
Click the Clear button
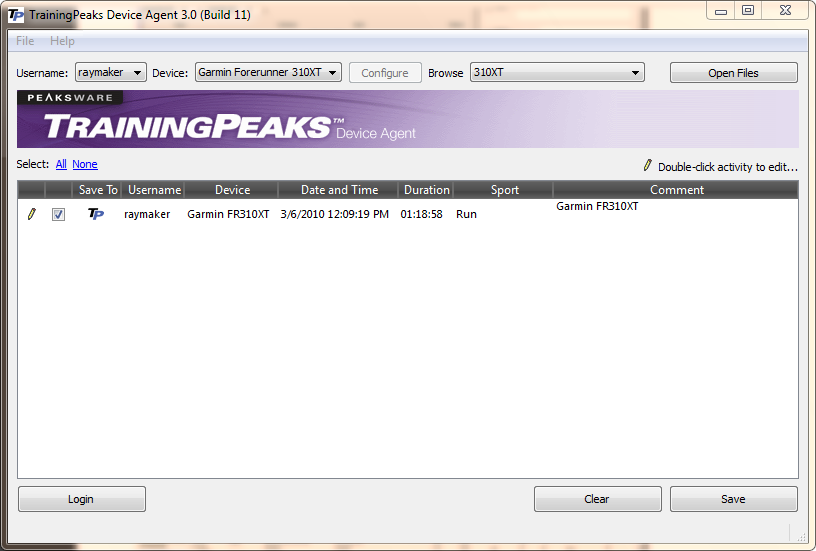[x=597, y=499]
